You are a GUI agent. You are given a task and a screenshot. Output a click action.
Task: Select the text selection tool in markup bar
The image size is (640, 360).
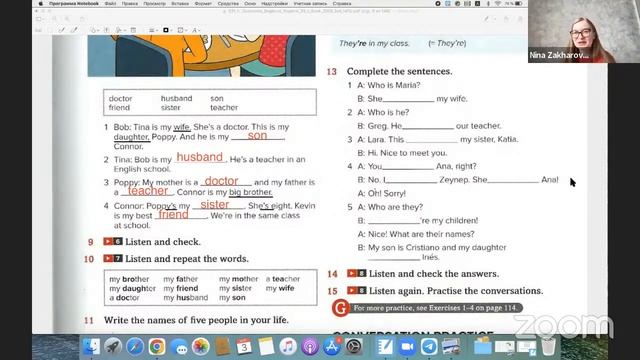[39, 30]
